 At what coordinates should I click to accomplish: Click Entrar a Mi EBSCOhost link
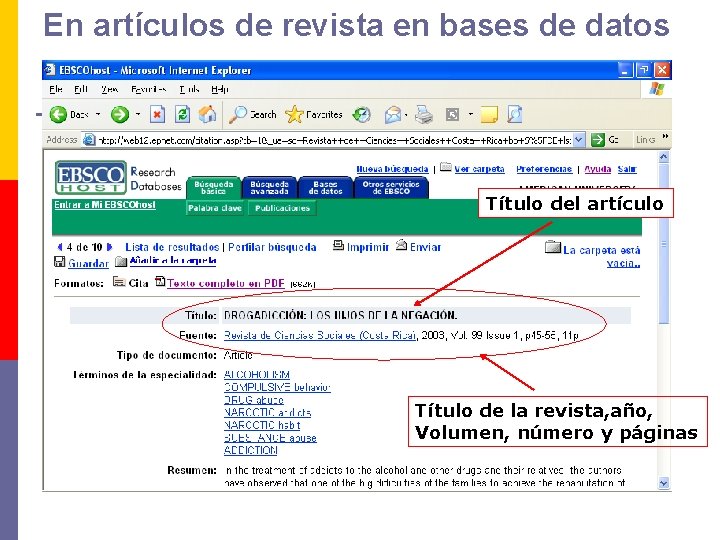(105, 205)
